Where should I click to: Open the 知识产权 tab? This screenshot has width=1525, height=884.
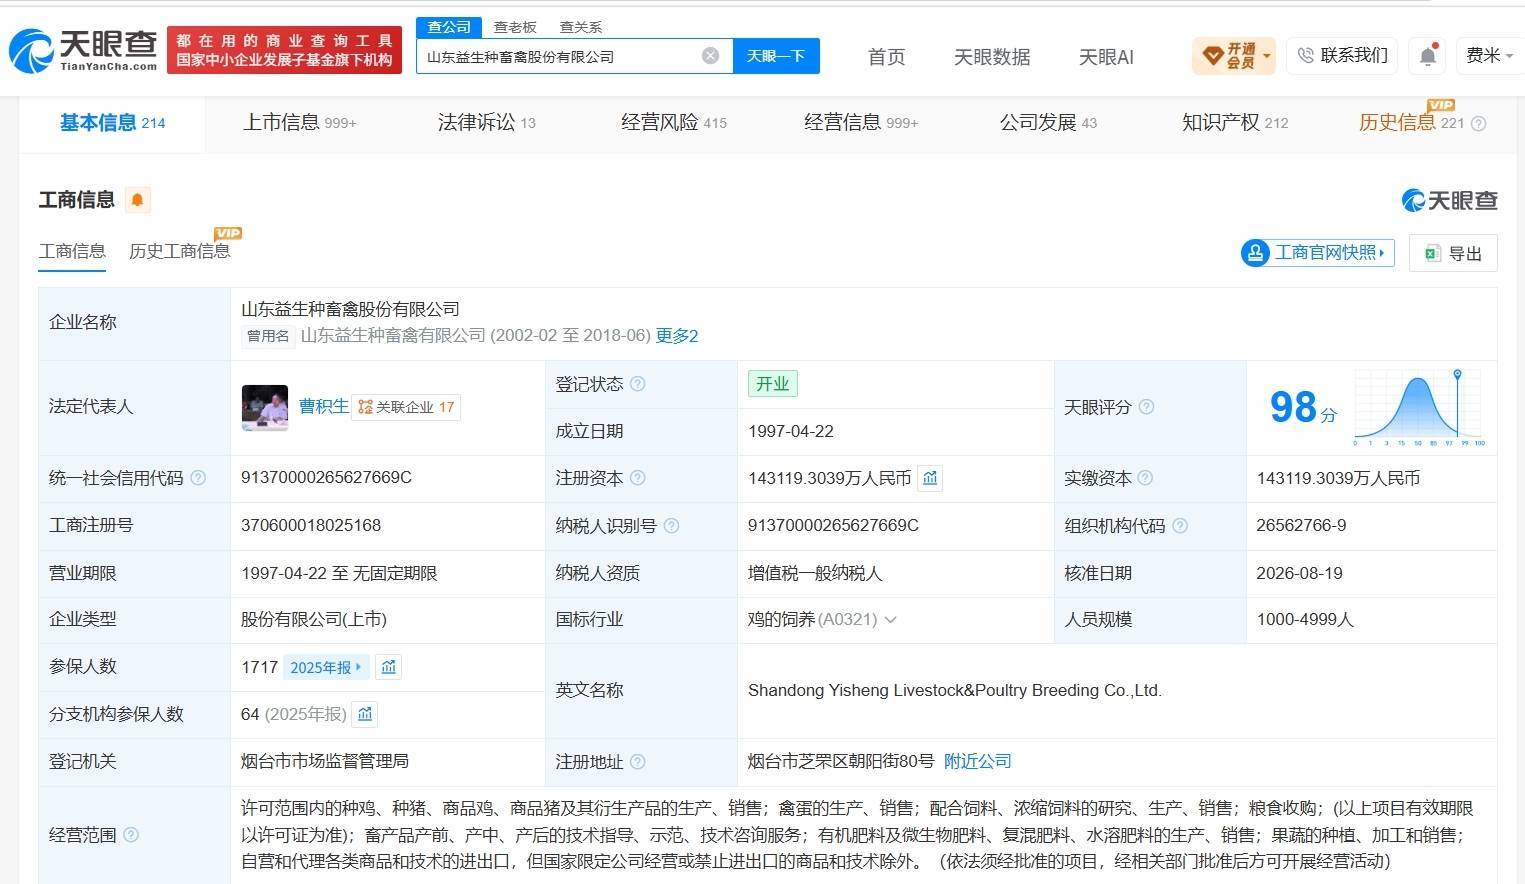(x=1235, y=123)
